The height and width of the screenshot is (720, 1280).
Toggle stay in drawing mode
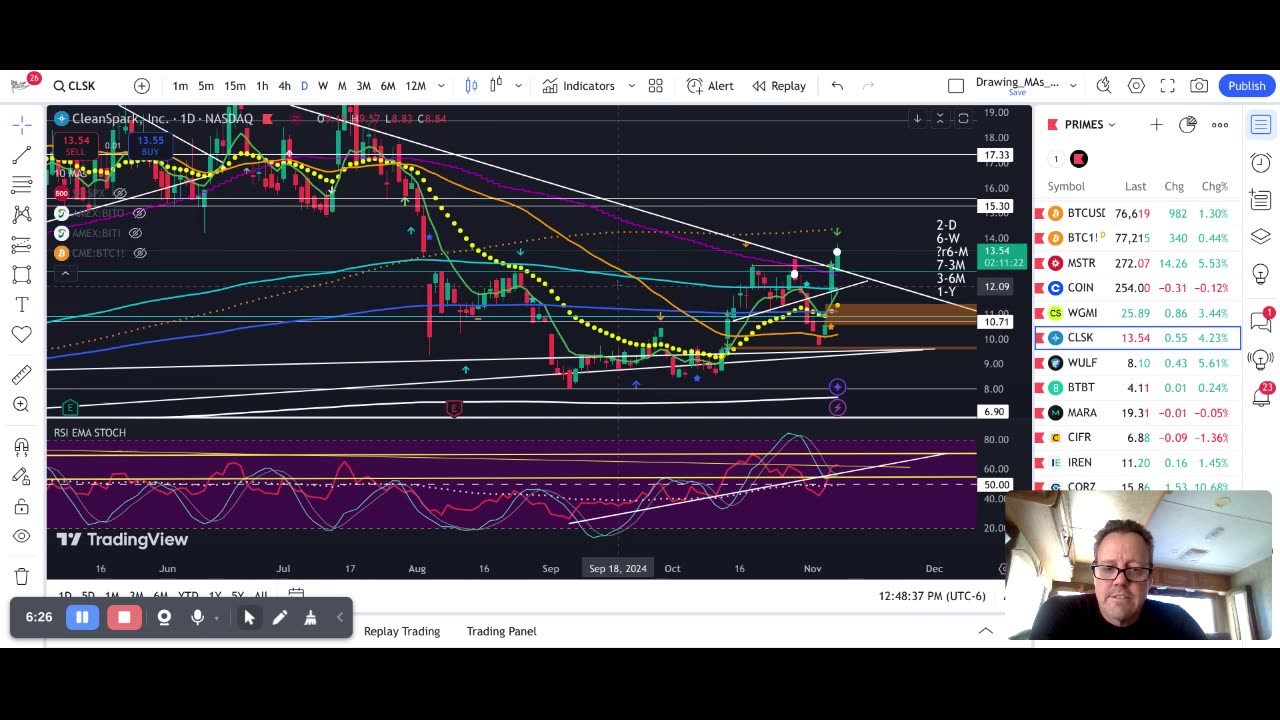click(21, 477)
